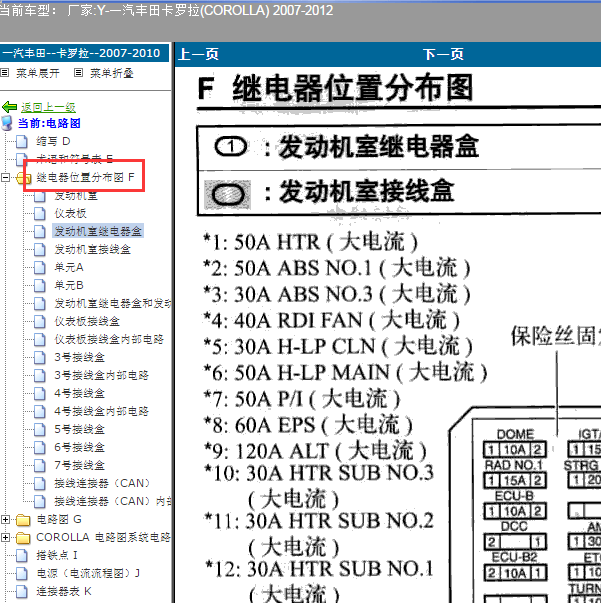This screenshot has height=603, width=601.
Task: Select 继电器位置分布图 F in the tree
Action: point(85,177)
